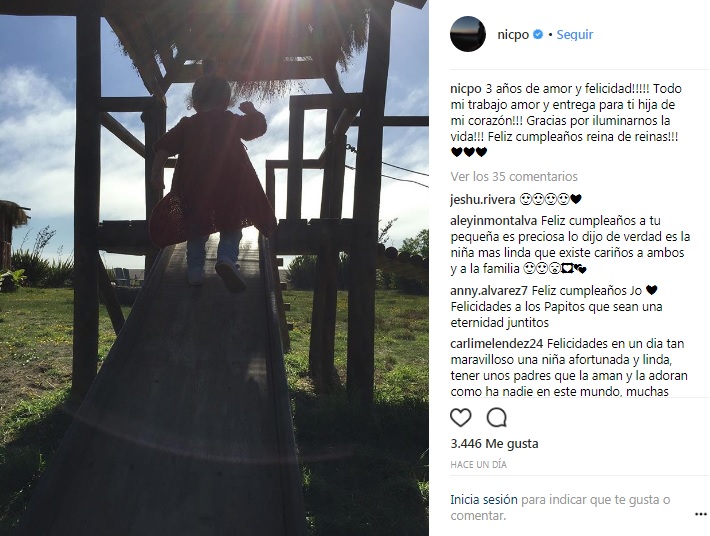The image size is (710, 536).
Task: Click the blue verified badge
Action: 538,34
